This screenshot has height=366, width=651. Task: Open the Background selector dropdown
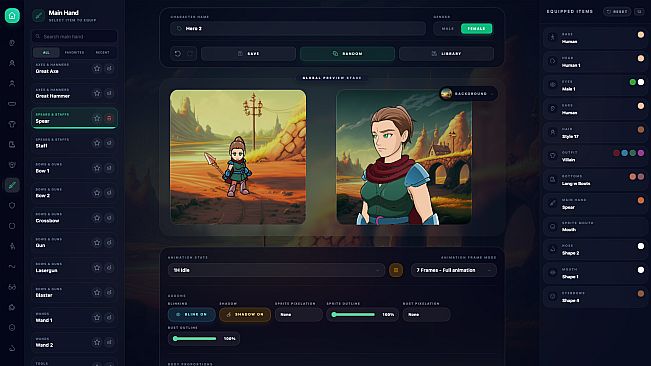click(468, 94)
